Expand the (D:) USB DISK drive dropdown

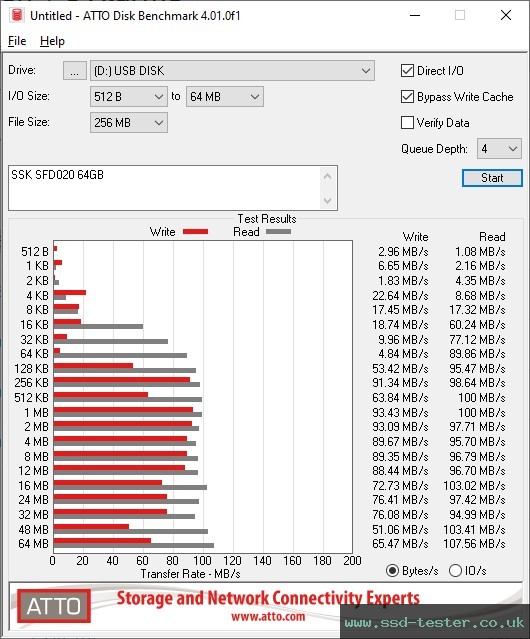pos(232,71)
